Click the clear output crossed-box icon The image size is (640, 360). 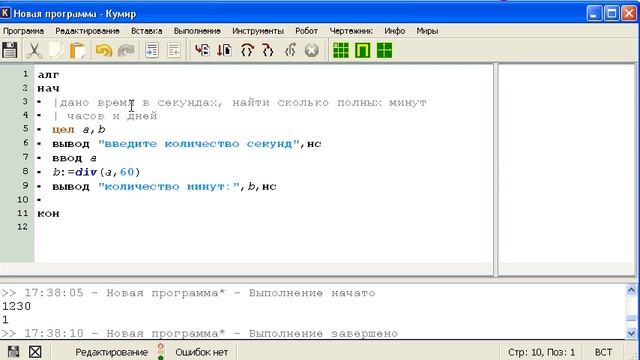point(35,352)
